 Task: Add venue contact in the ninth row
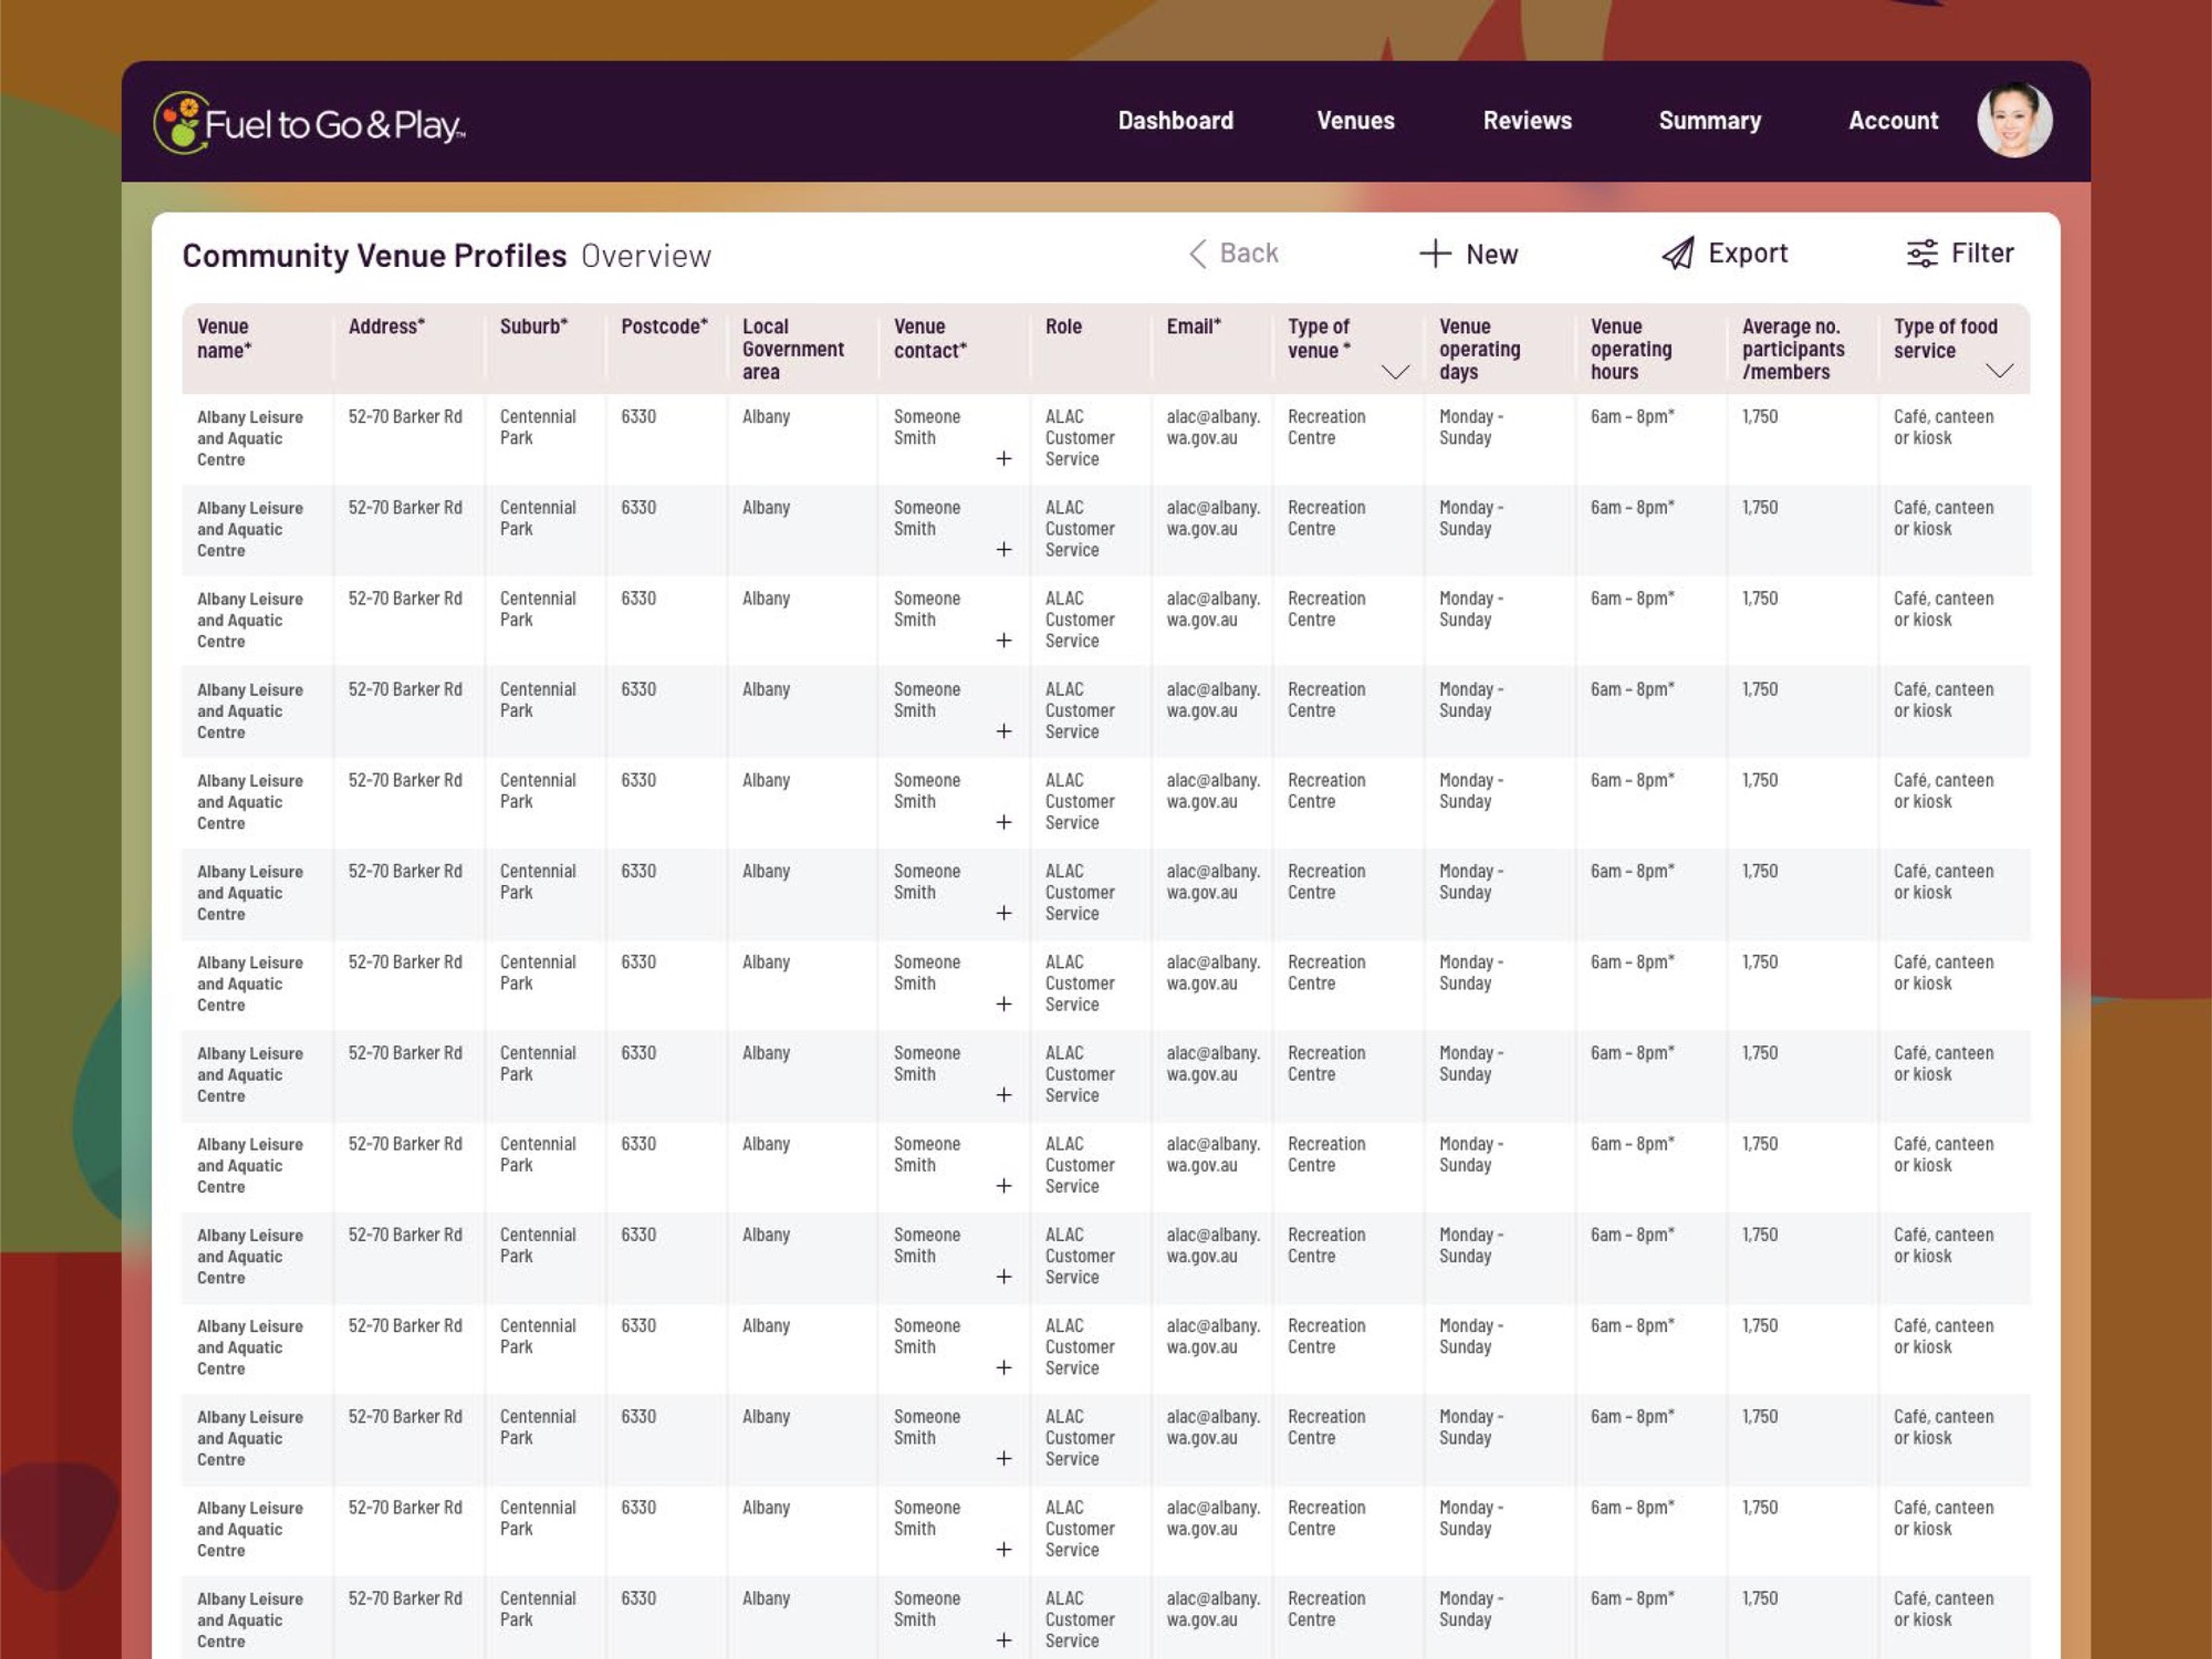click(x=1004, y=1187)
